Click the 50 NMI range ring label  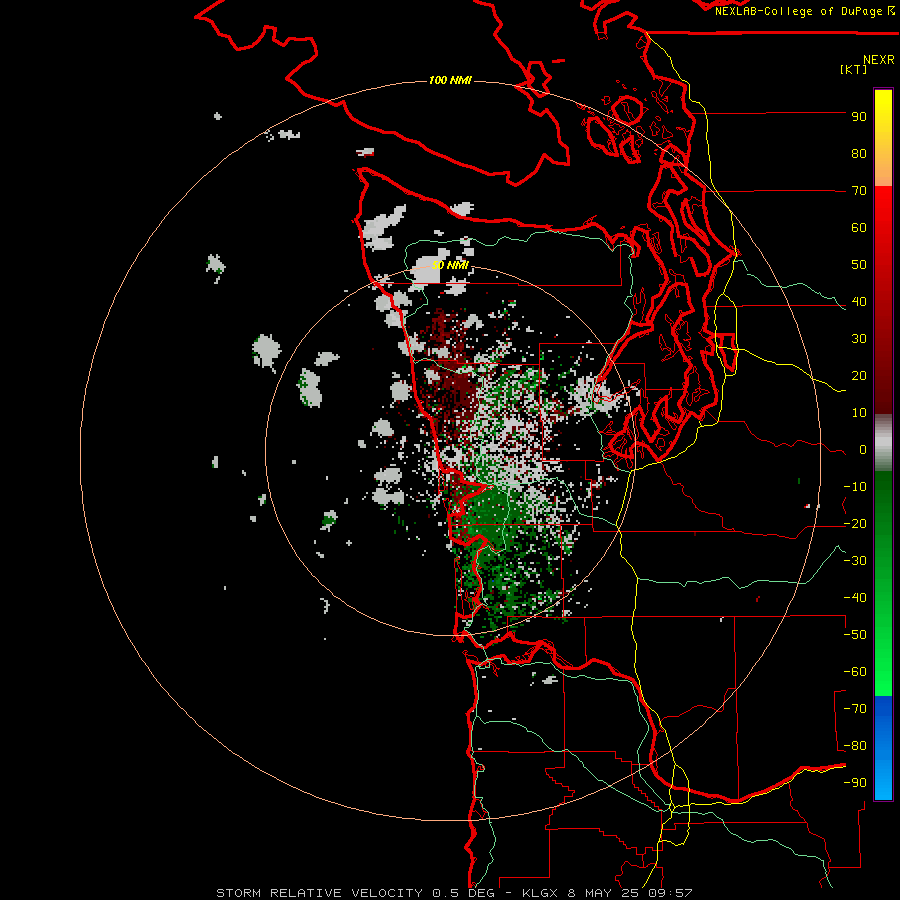click(450, 265)
